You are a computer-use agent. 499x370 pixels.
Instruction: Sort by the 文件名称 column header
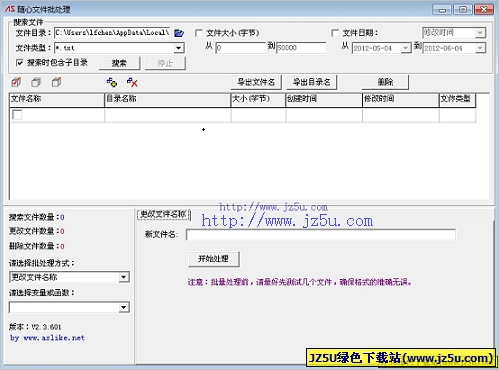click(57, 100)
